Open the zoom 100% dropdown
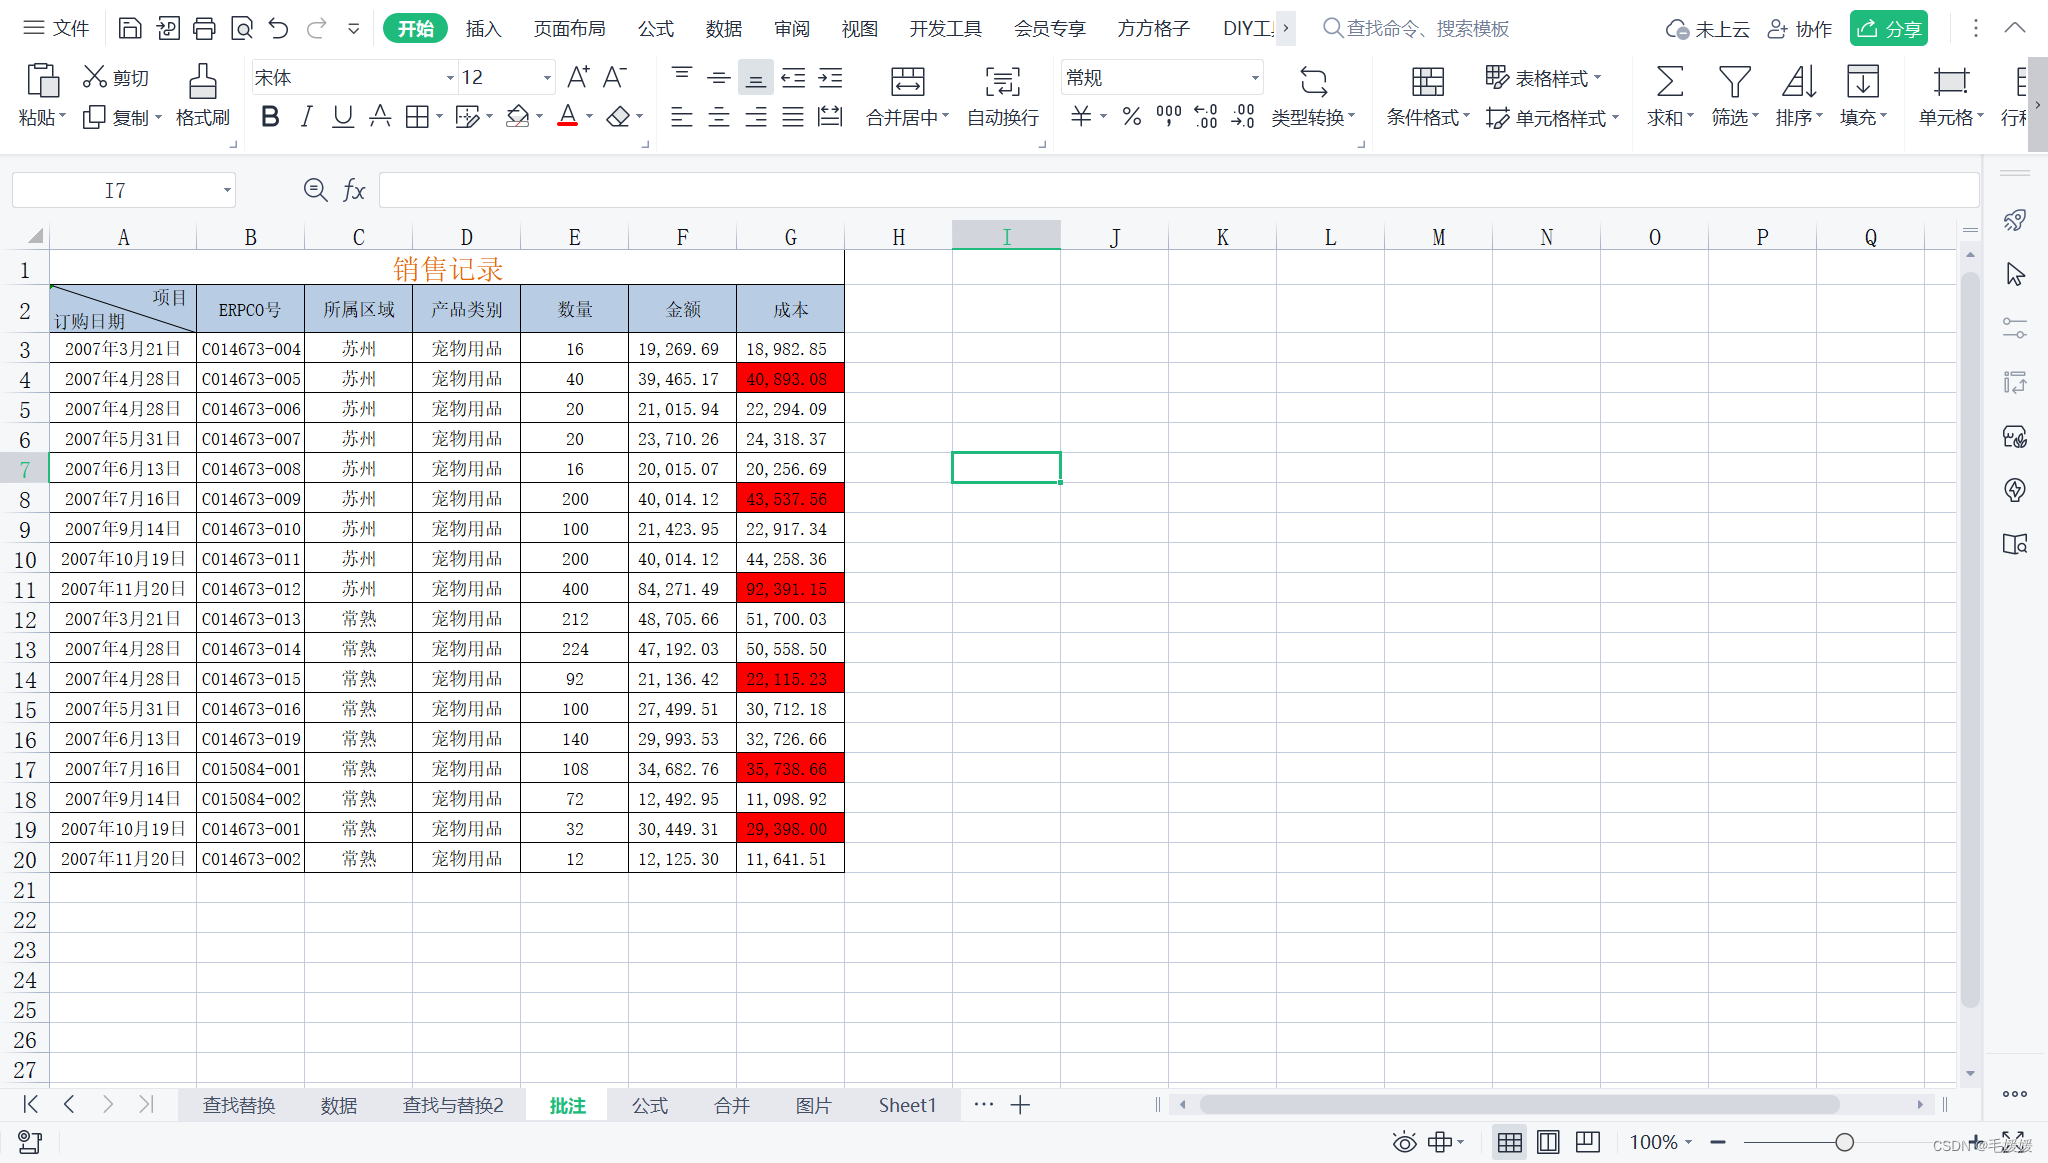This screenshot has height=1163, width=2048. [1688, 1142]
